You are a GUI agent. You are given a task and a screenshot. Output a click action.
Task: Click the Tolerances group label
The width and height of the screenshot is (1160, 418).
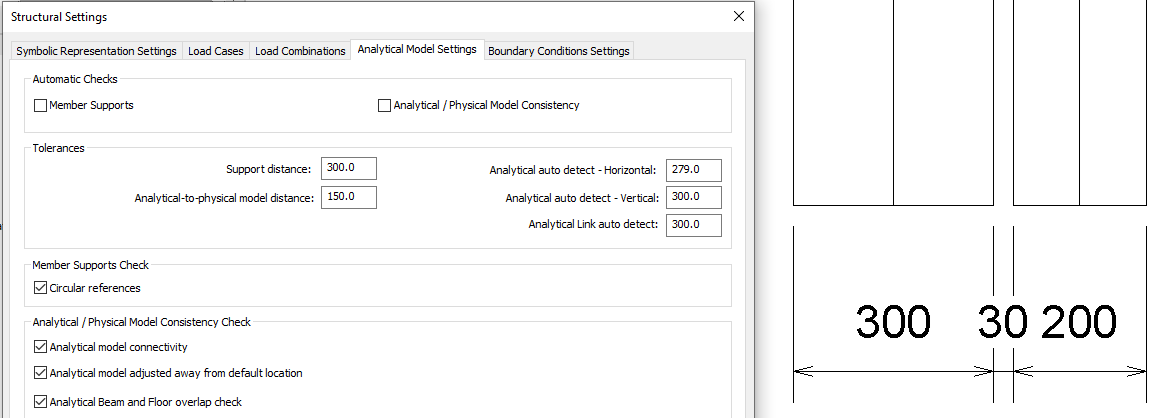pyautogui.click(x=58, y=148)
